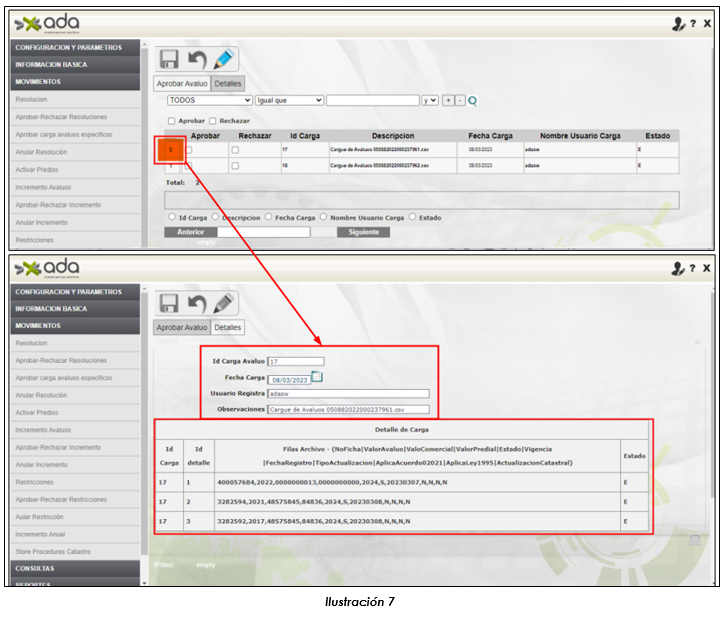725x618 pixels.
Task: Expand the 'Igual que' operator dropdown
Action: point(289,101)
